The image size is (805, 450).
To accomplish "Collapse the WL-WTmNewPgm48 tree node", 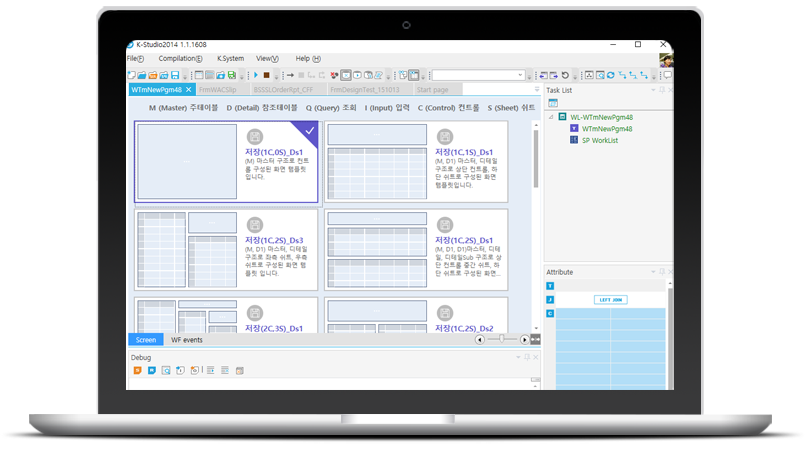I will pos(550,117).
